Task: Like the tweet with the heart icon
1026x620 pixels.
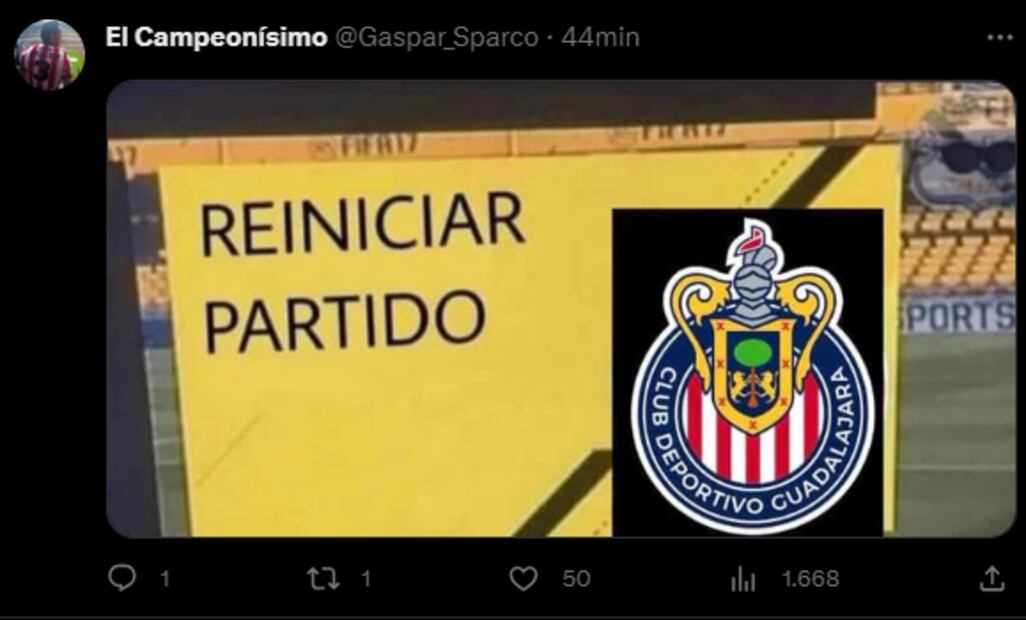Action: (523, 579)
